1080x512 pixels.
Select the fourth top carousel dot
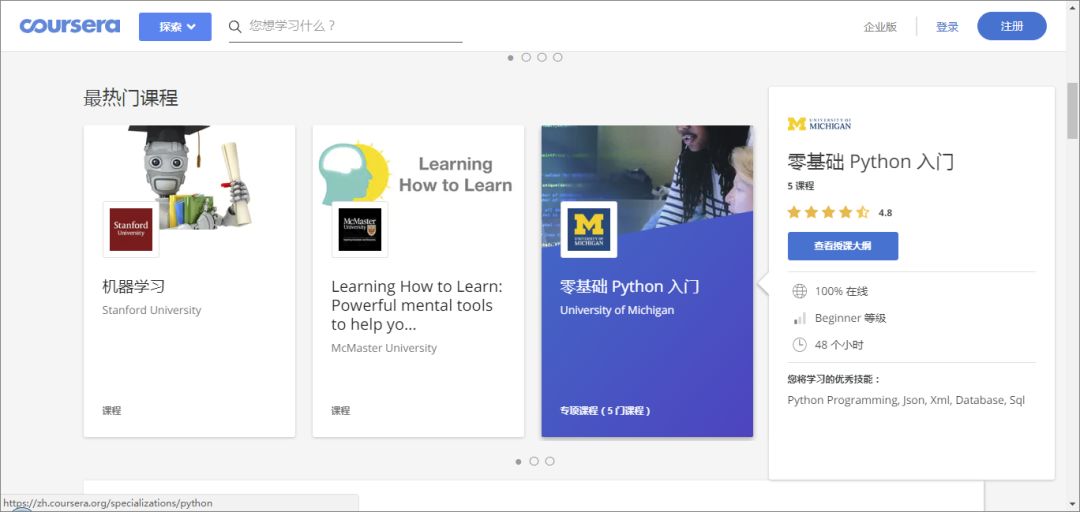click(x=558, y=57)
